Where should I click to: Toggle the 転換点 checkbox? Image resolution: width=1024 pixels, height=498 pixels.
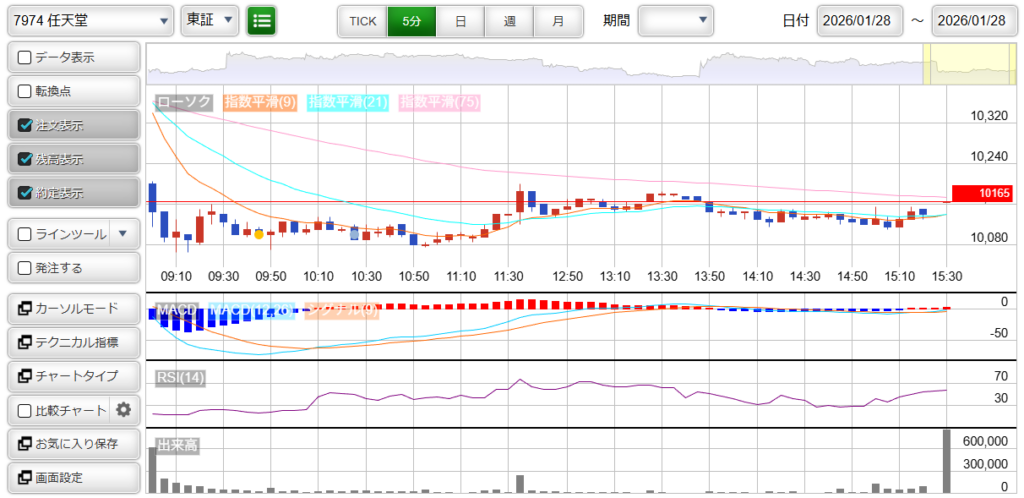[x=26, y=92]
